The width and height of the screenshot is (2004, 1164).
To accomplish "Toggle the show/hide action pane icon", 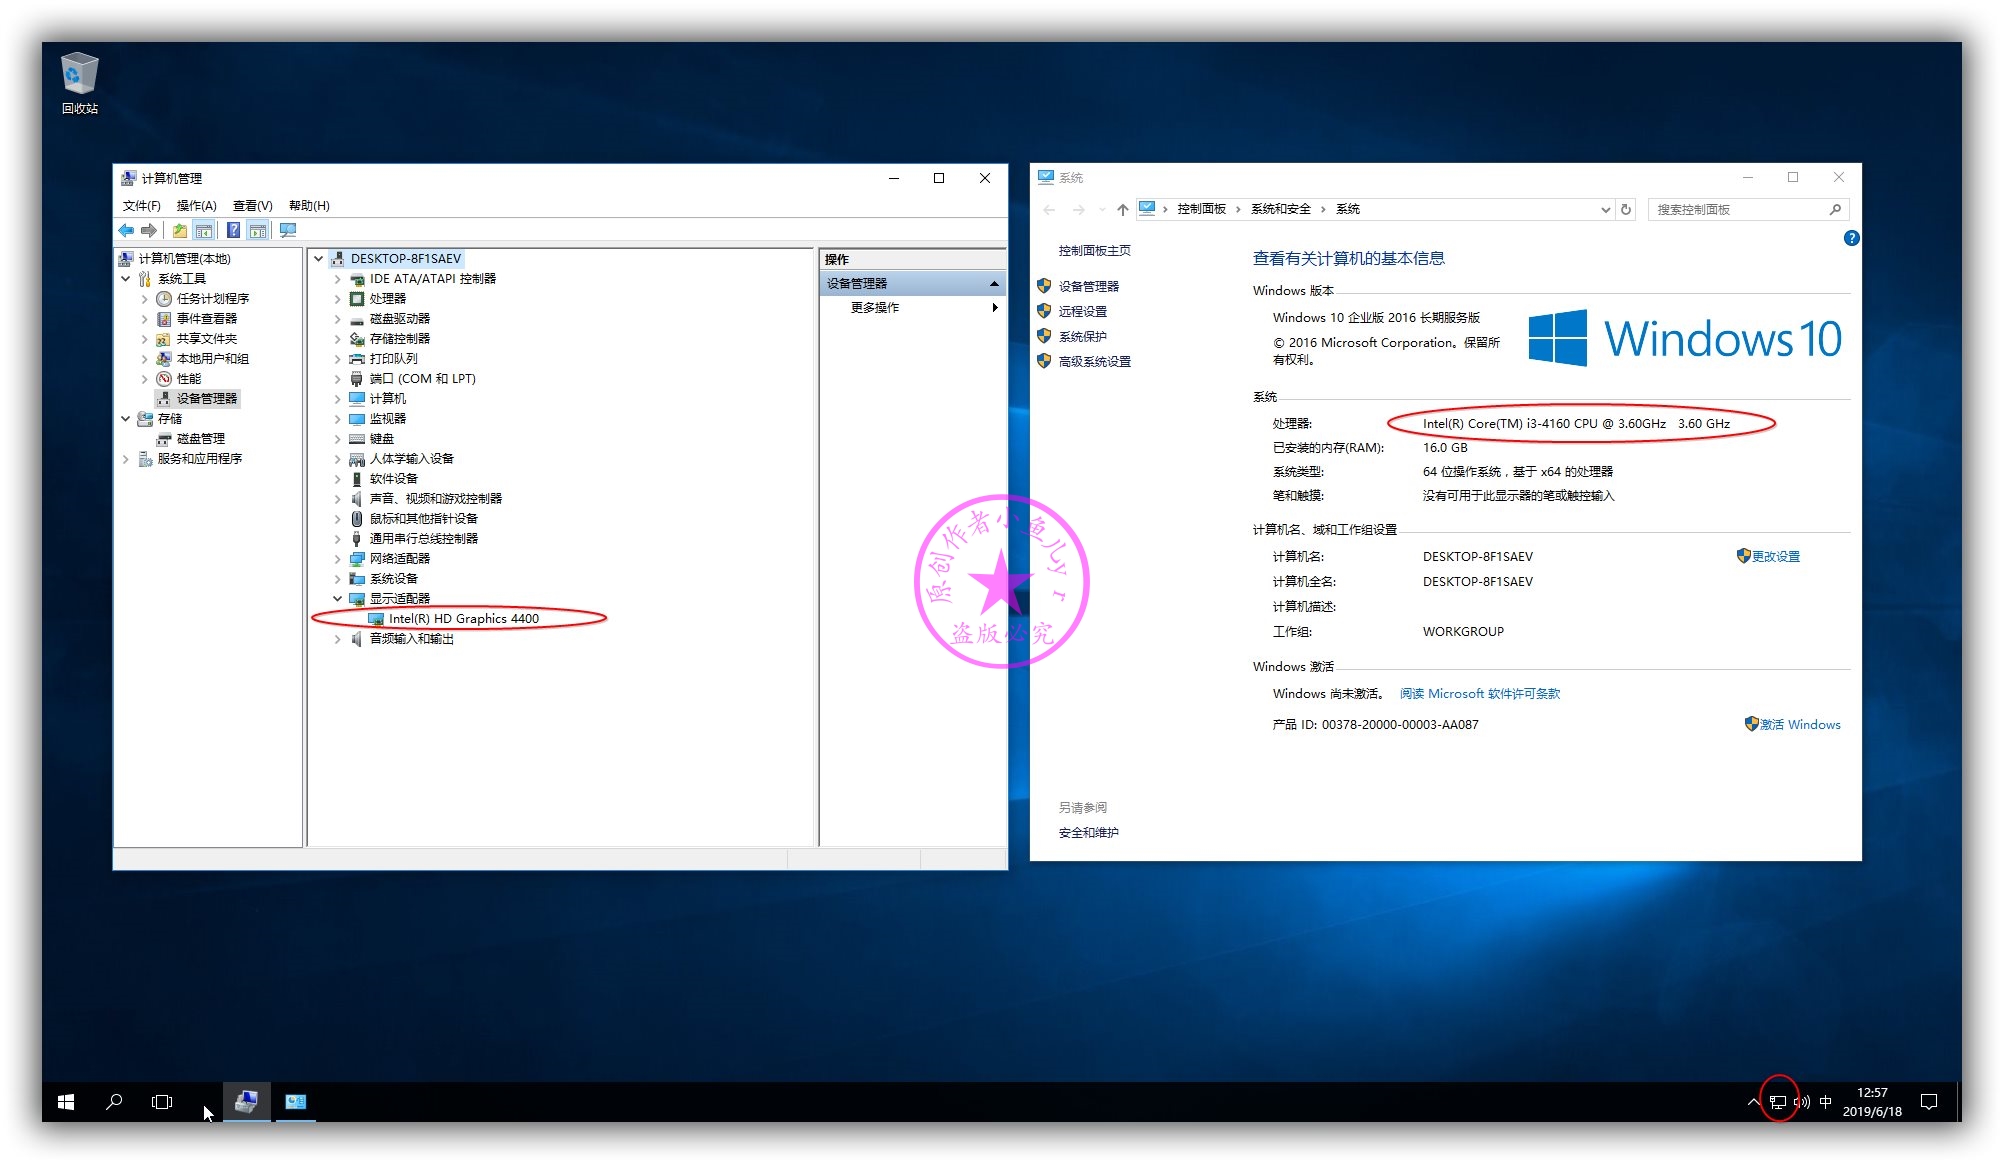I will click(x=258, y=231).
